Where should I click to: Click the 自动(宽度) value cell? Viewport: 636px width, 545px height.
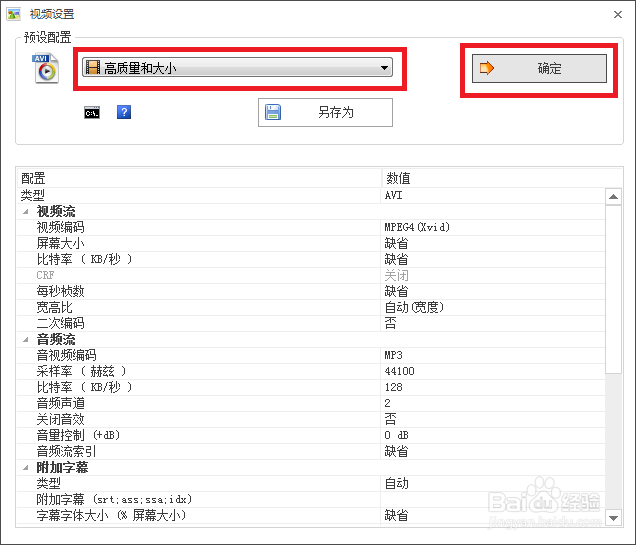pos(493,307)
